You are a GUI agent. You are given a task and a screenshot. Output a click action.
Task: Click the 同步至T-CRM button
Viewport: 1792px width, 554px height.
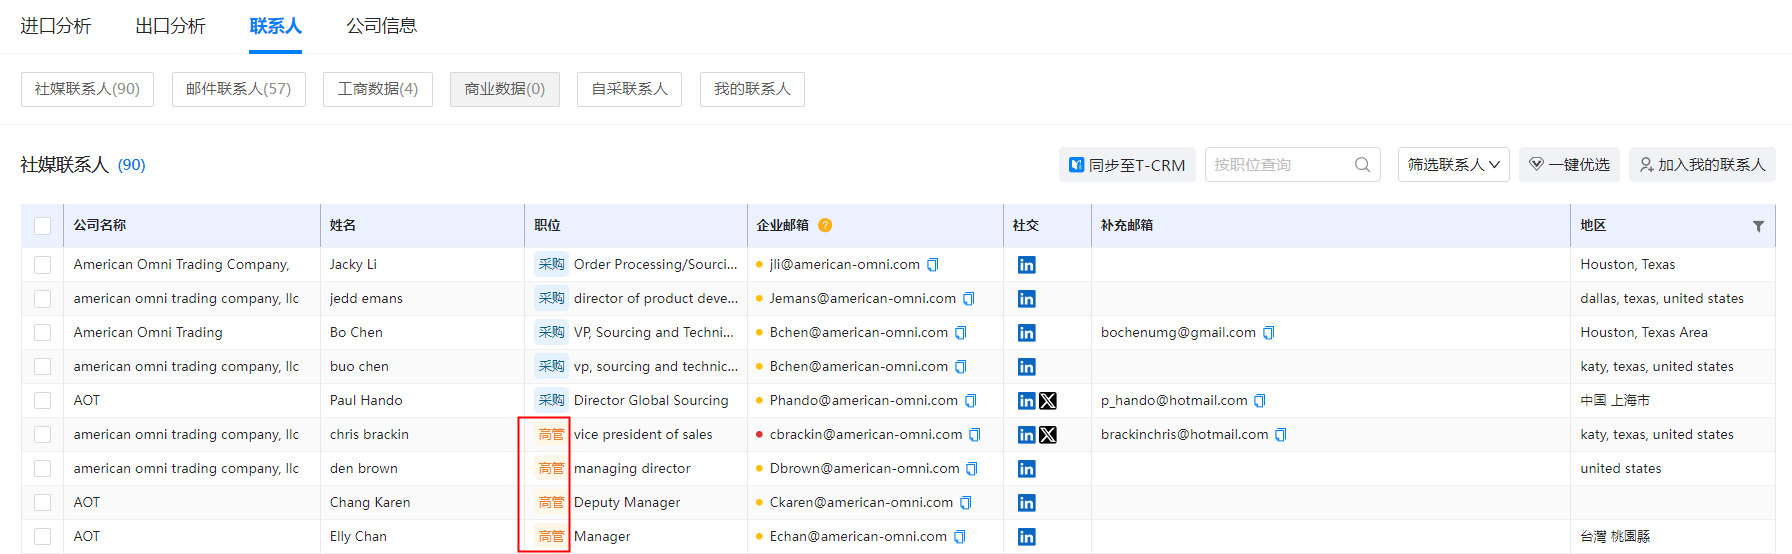[1127, 165]
